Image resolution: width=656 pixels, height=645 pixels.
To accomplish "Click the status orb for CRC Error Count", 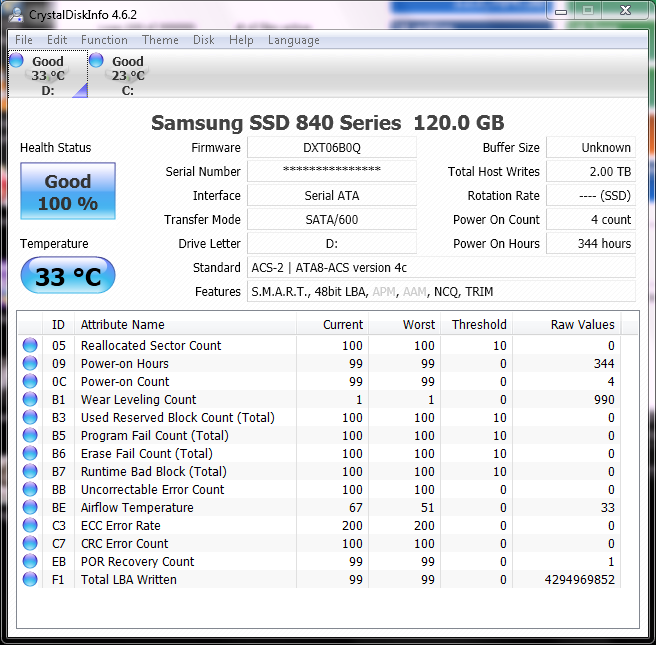I will [x=30, y=543].
